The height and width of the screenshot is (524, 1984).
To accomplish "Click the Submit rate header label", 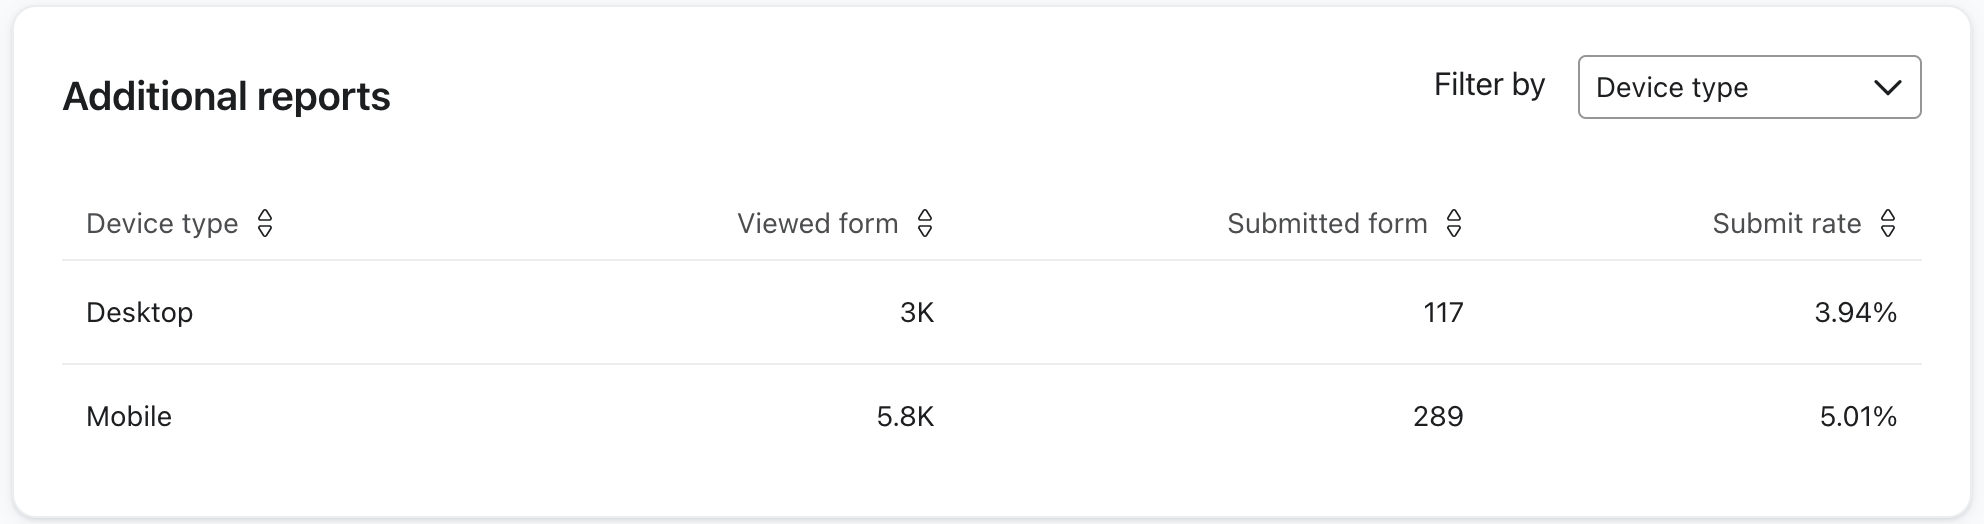I will [1786, 223].
